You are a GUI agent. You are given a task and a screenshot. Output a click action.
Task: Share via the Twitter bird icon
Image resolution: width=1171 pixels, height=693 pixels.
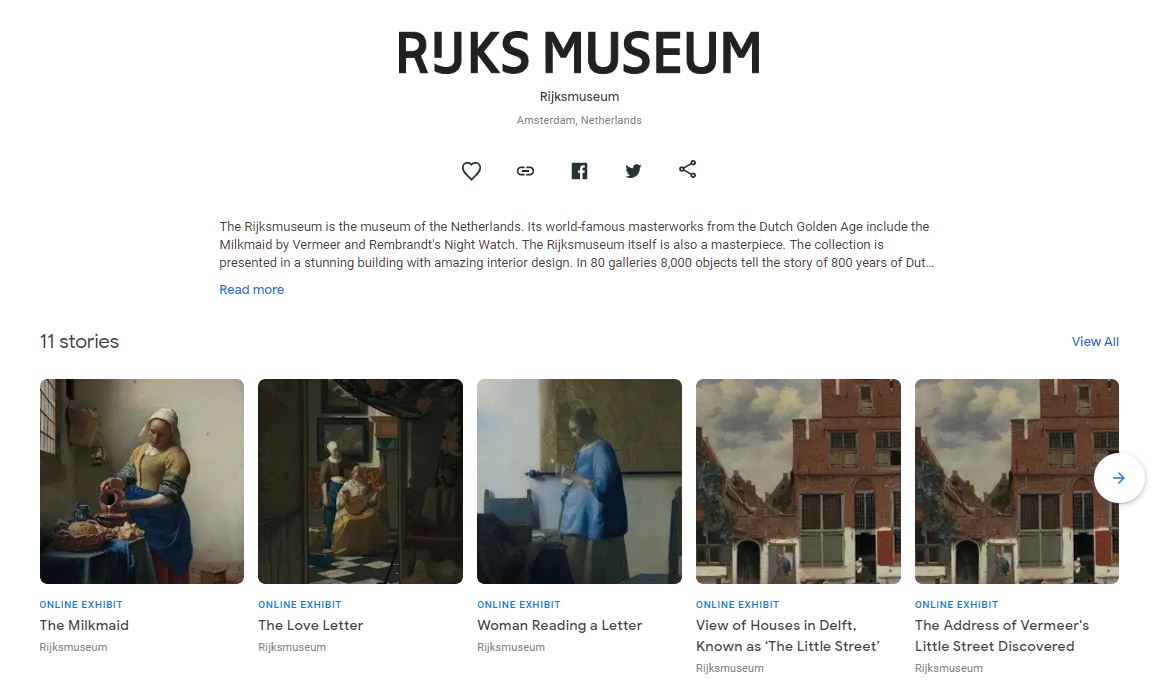pyautogui.click(x=633, y=171)
